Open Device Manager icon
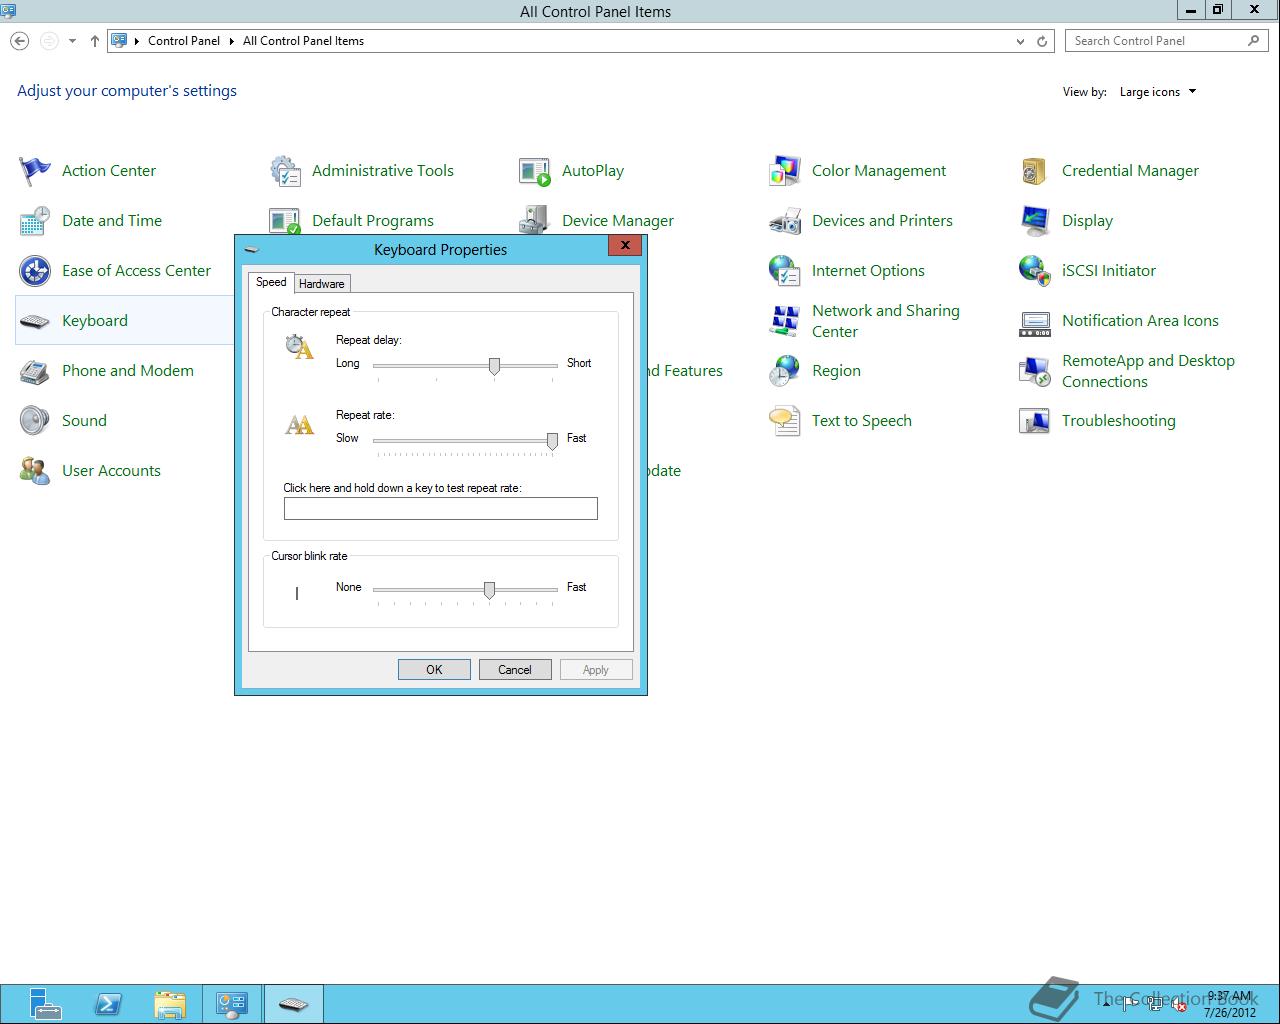This screenshot has width=1280, height=1024. 535,220
